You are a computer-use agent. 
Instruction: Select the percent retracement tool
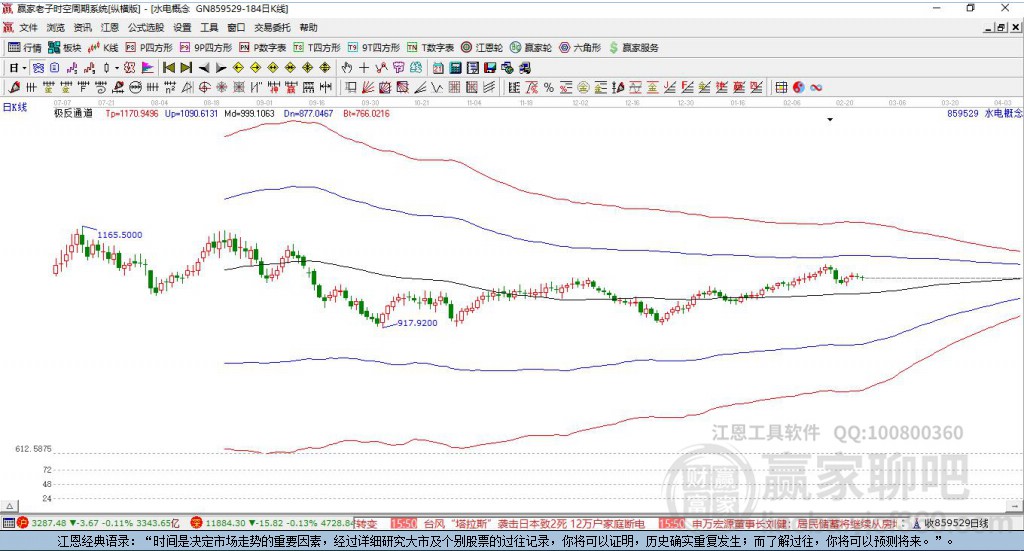pyautogui.click(x=549, y=87)
